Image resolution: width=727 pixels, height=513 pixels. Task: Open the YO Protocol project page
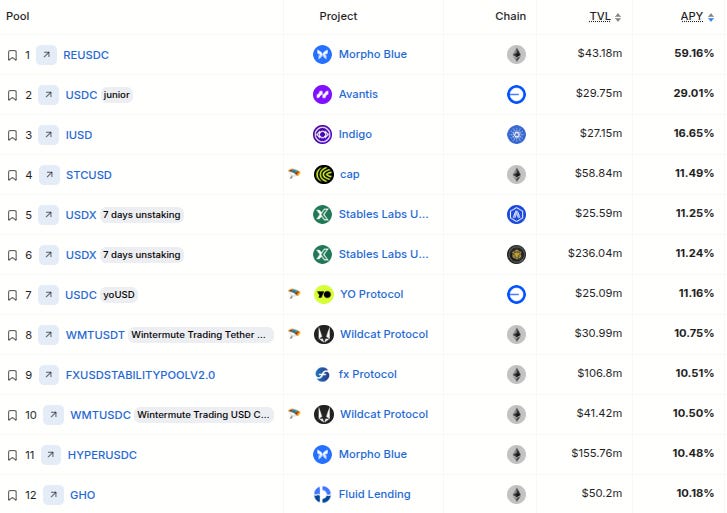pos(372,294)
